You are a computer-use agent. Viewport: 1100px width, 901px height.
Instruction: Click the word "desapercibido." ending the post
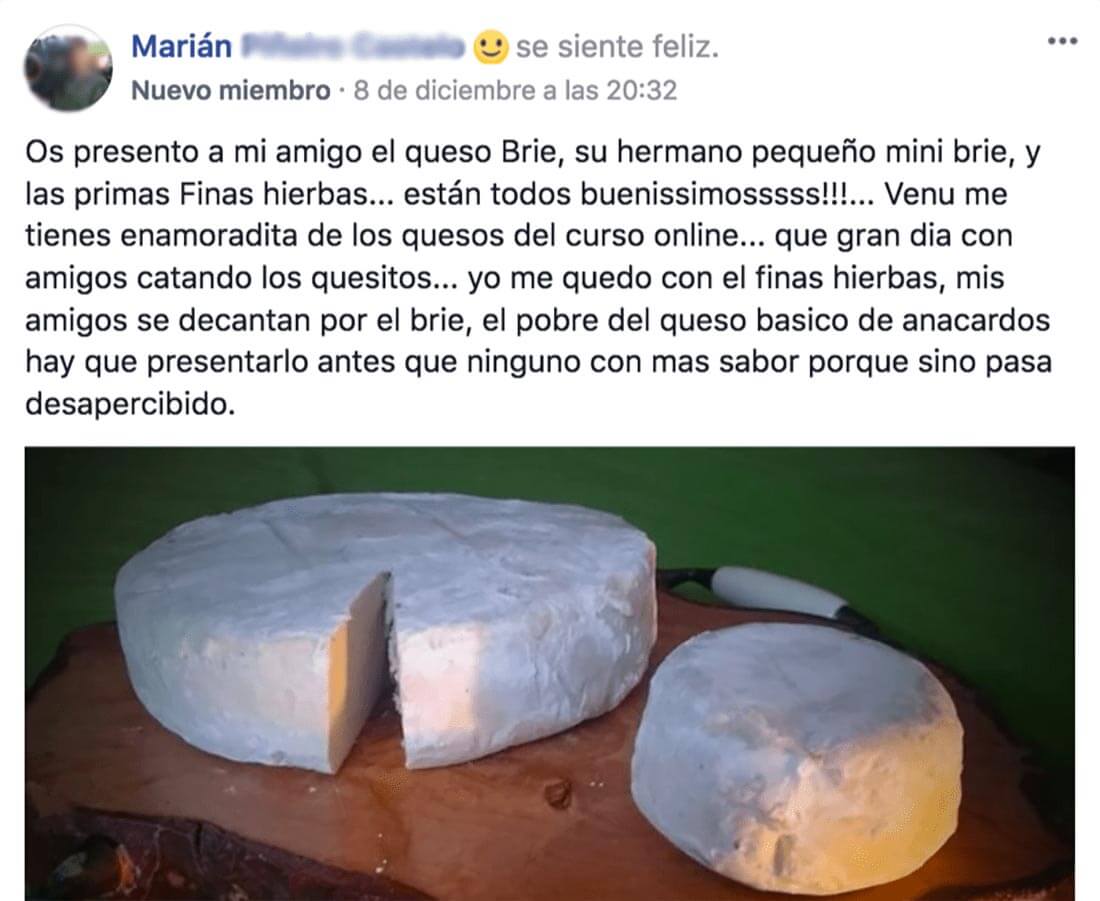click(130, 405)
